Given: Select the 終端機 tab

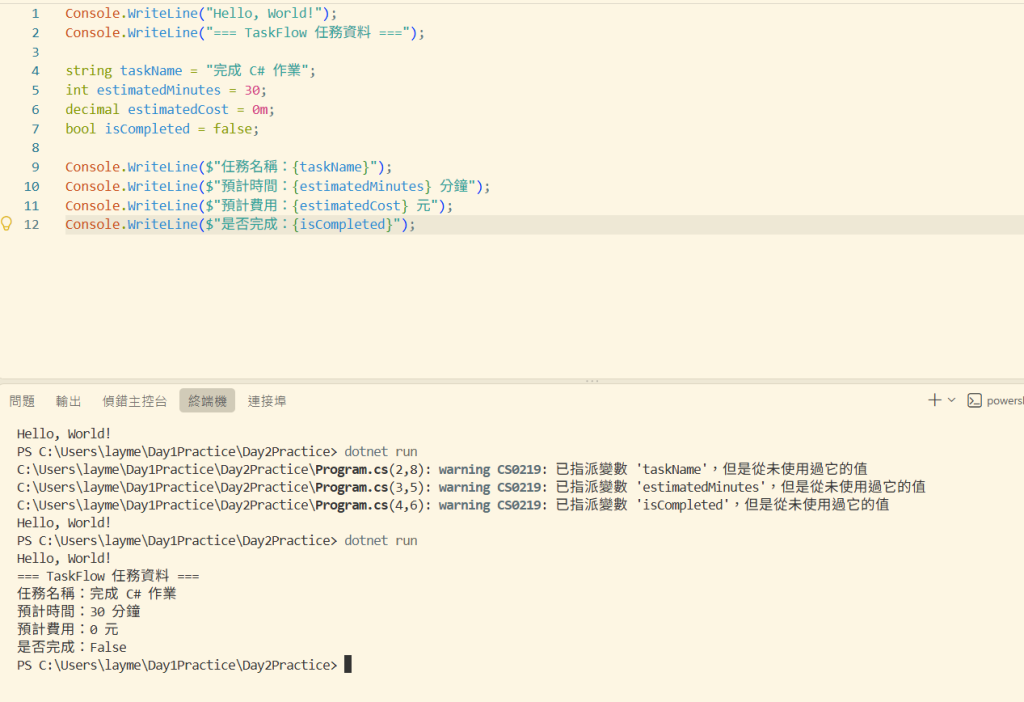Looking at the screenshot, I should (x=207, y=401).
